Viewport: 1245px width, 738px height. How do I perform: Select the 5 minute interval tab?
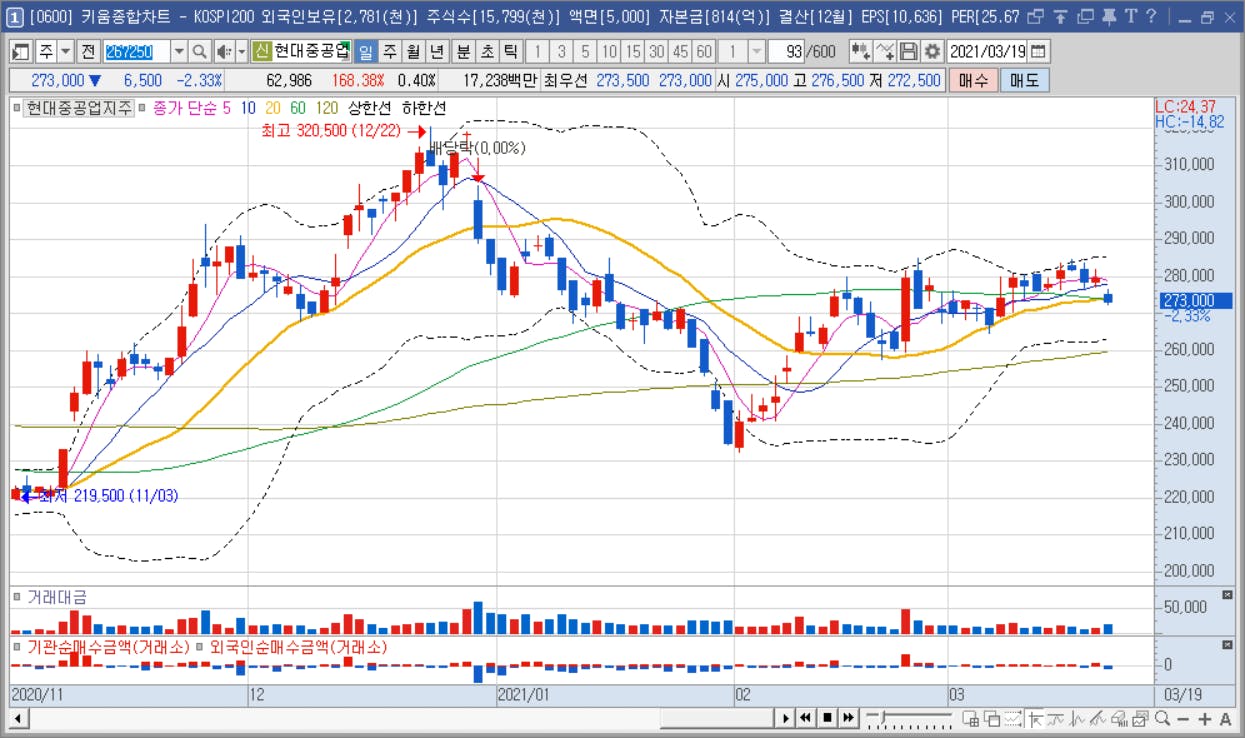point(585,51)
